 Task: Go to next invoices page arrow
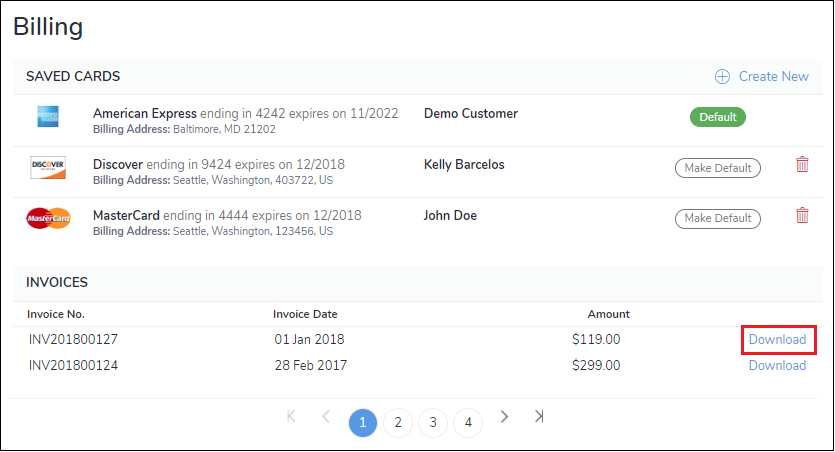[505, 416]
